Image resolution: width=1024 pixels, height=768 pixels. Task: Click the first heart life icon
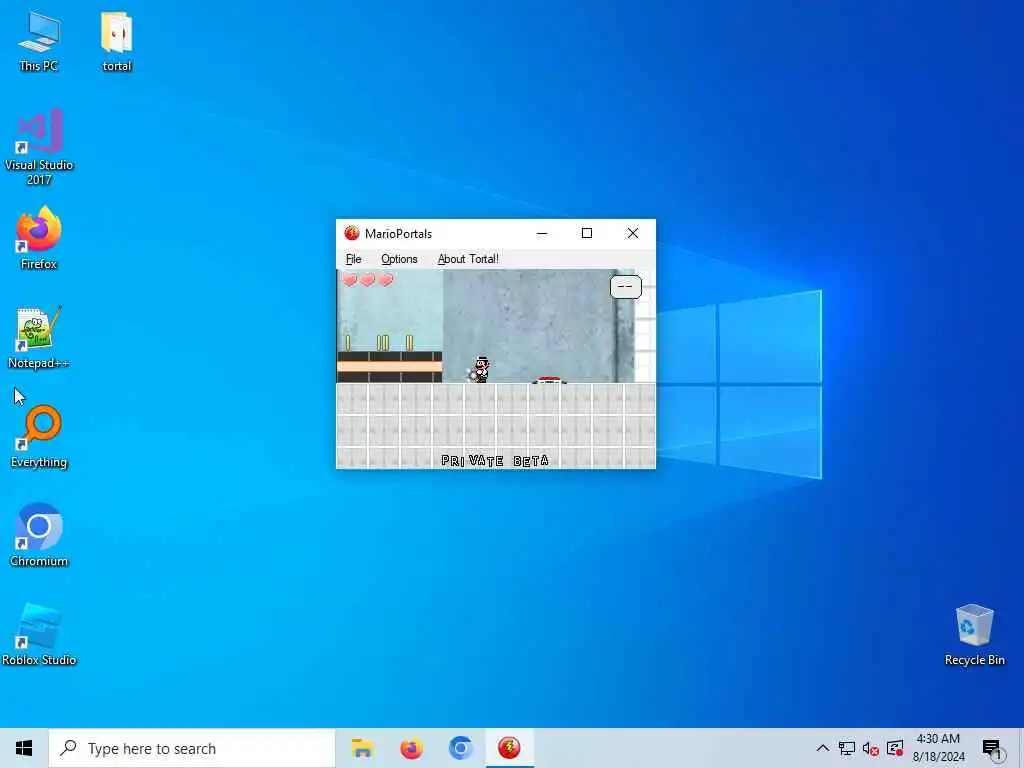pyautogui.click(x=350, y=280)
